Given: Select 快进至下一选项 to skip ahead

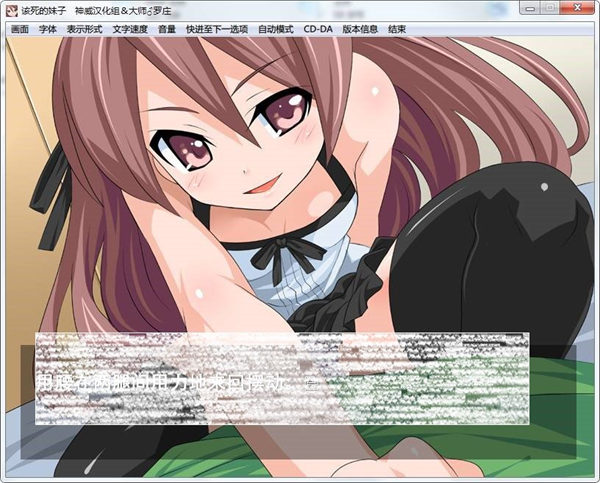Looking at the screenshot, I should pos(216,29).
